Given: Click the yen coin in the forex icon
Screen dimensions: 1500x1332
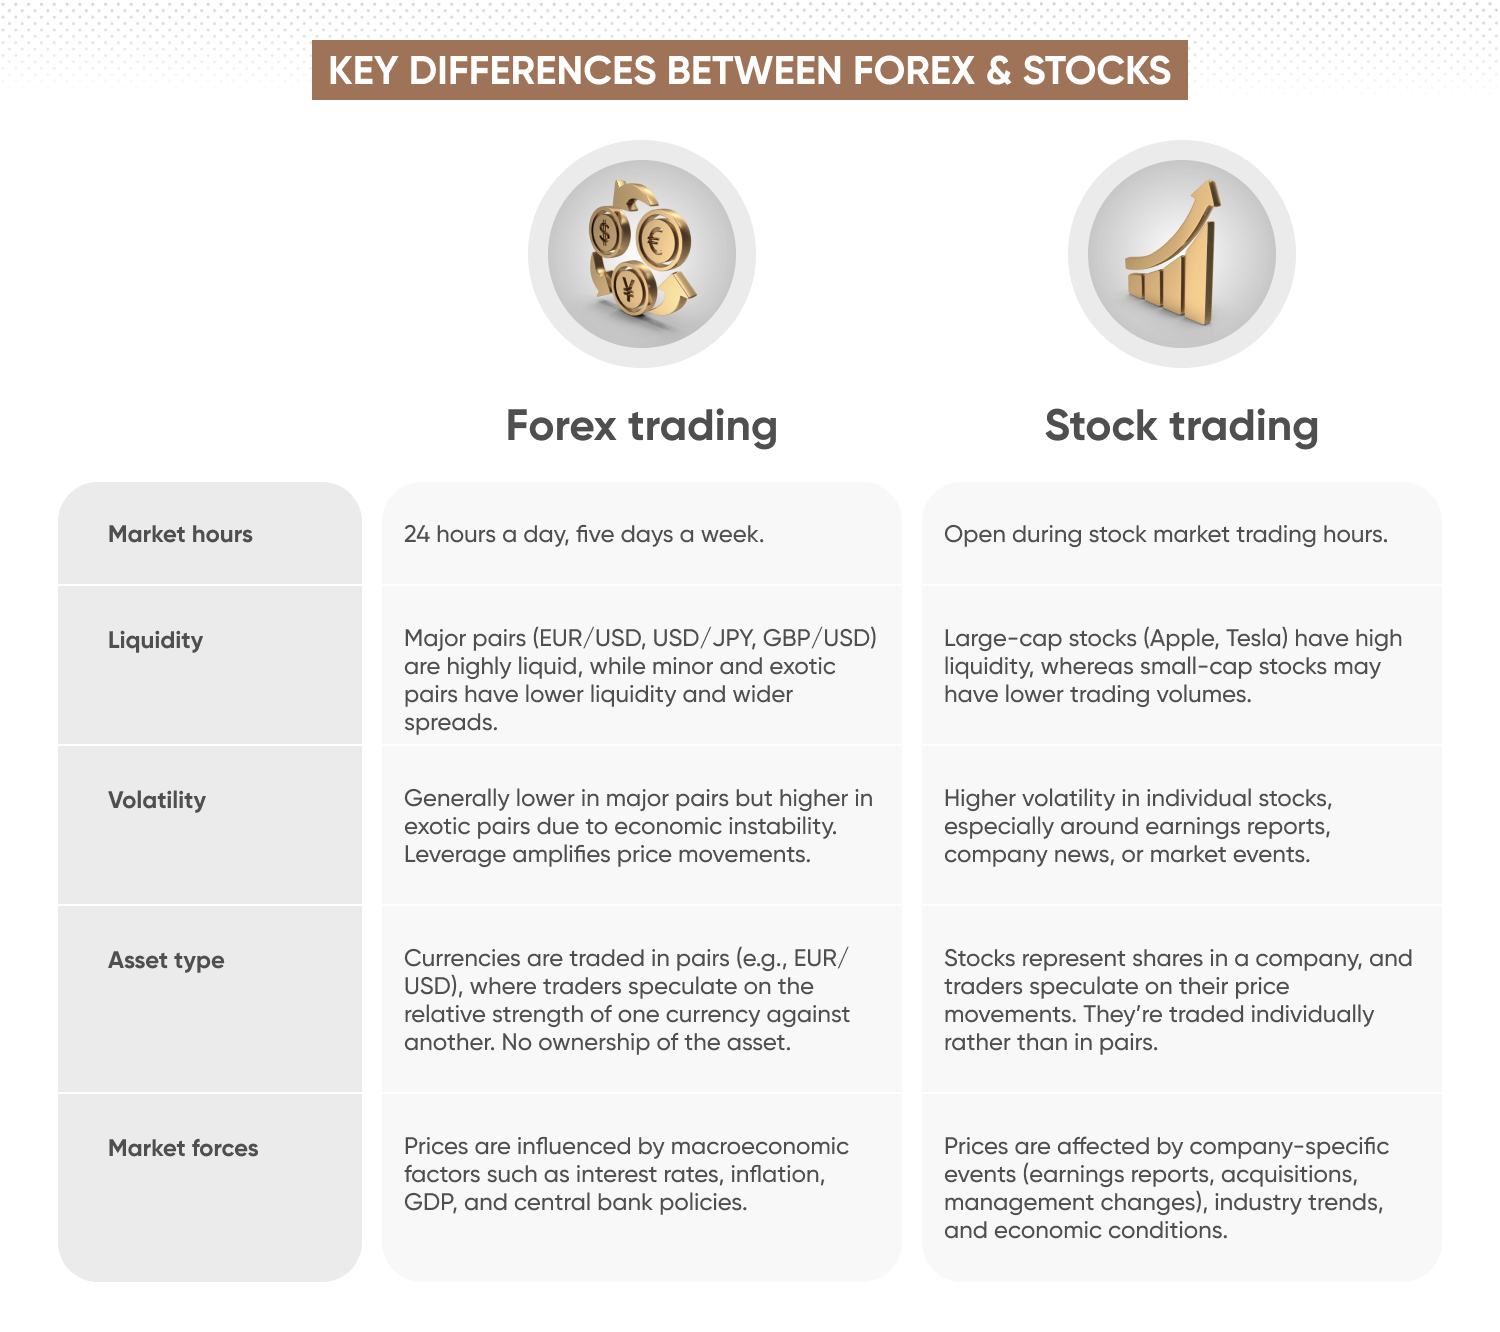Looking at the screenshot, I should [x=630, y=290].
